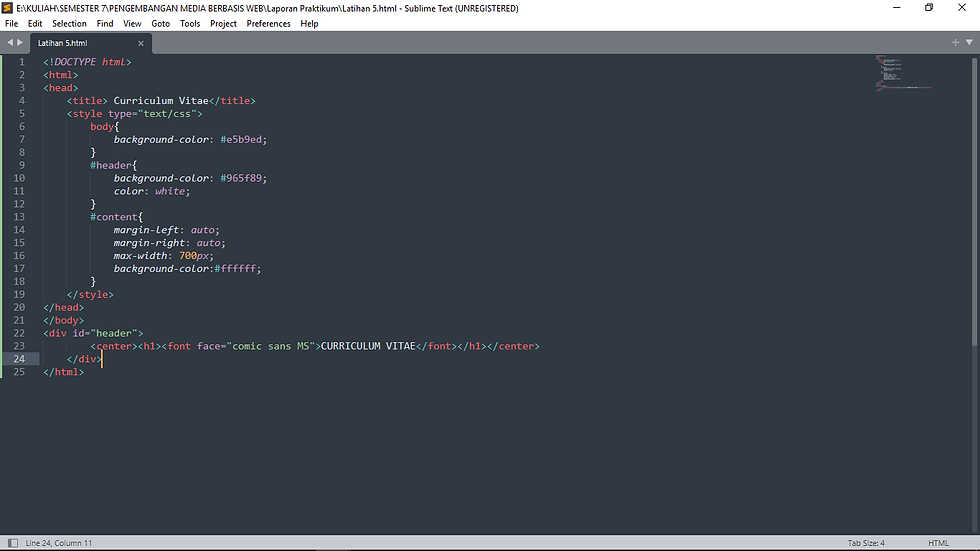
Task: Open the tab list dropdown arrow
Action: pos(969,42)
